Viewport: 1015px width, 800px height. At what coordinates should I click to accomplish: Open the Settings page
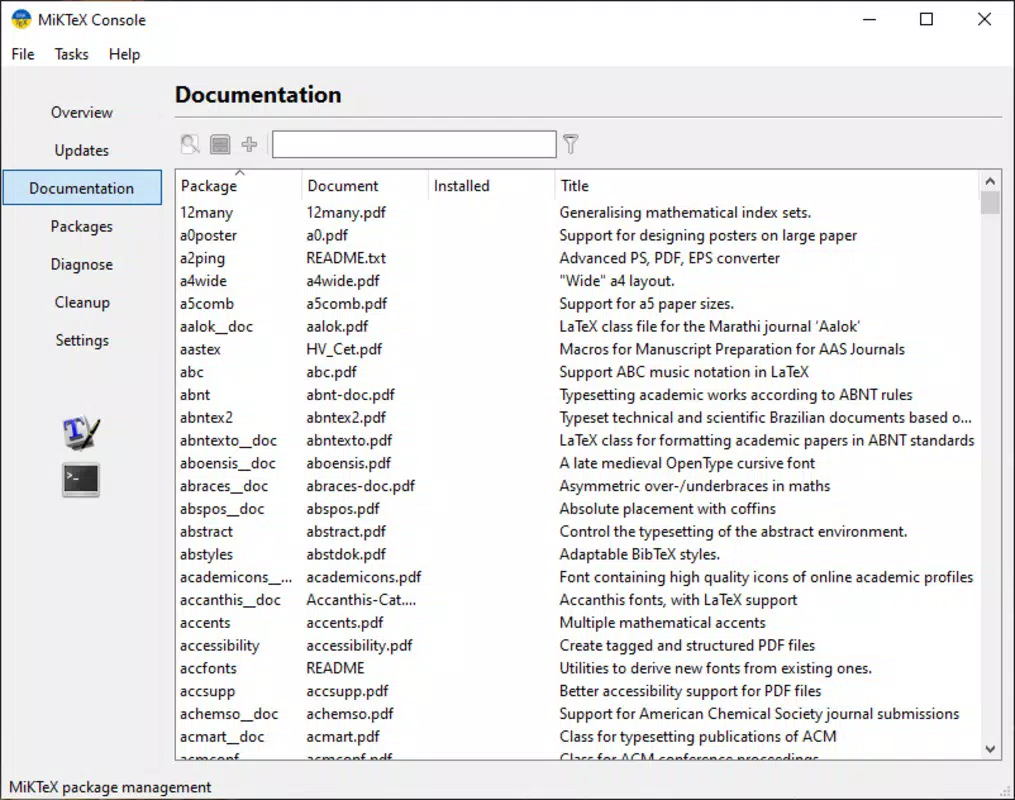point(82,340)
